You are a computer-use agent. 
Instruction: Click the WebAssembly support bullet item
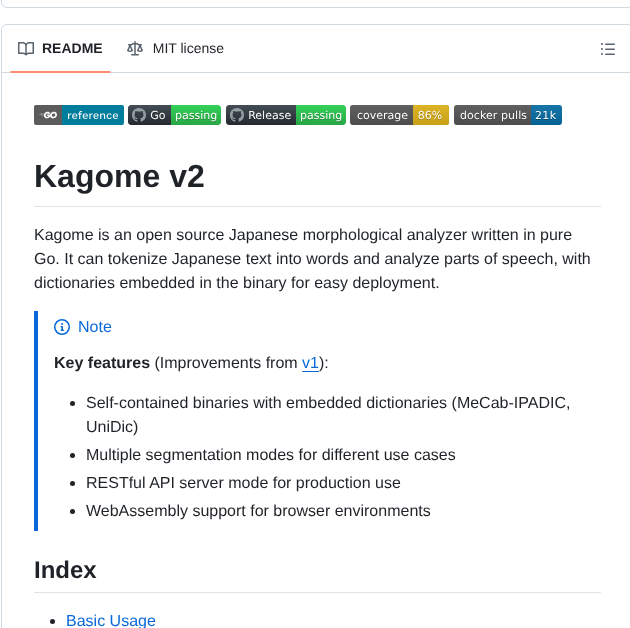coord(258,511)
